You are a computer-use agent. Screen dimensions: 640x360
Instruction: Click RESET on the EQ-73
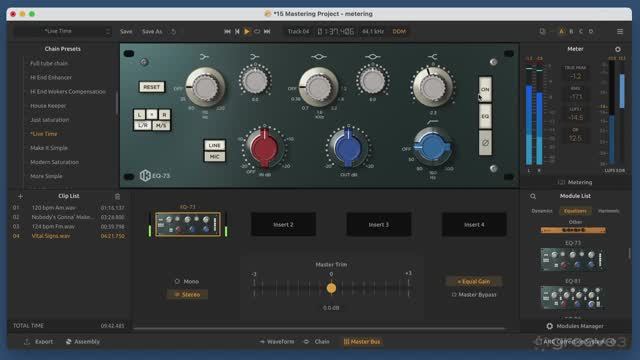pyautogui.click(x=152, y=87)
